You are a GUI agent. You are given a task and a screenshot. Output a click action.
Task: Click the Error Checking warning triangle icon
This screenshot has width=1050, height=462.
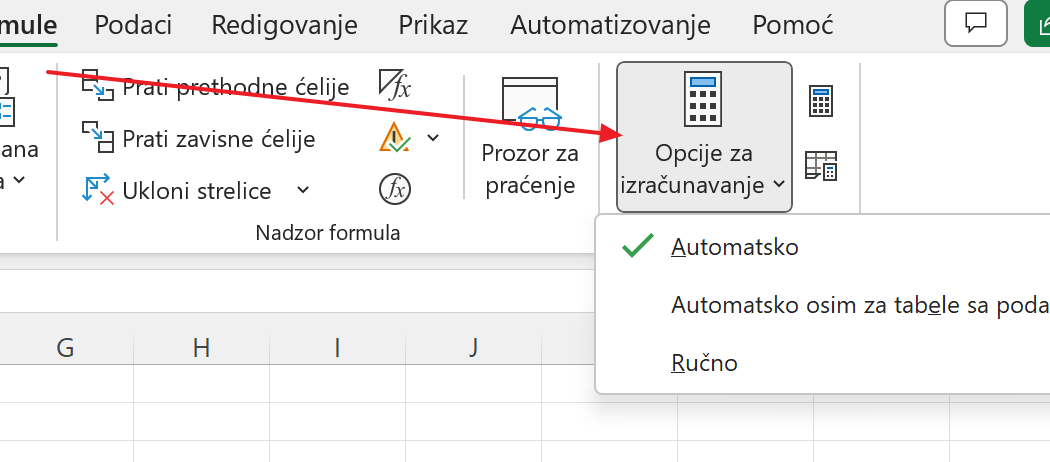395,138
